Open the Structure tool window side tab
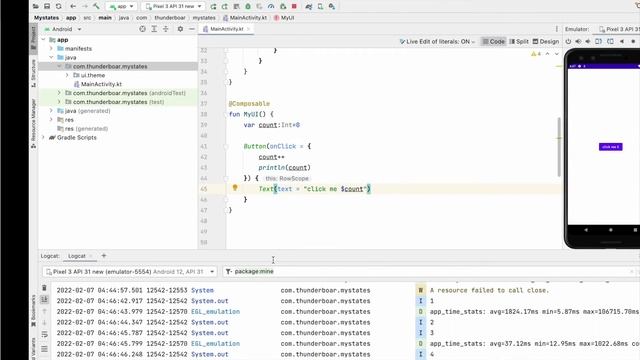 click(33, 73)
